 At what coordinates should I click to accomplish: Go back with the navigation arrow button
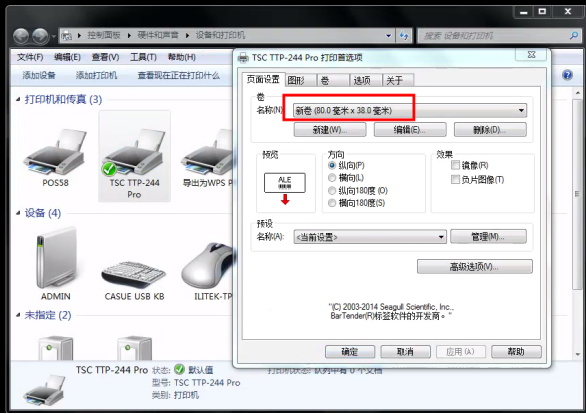click(x=21, y=36)
